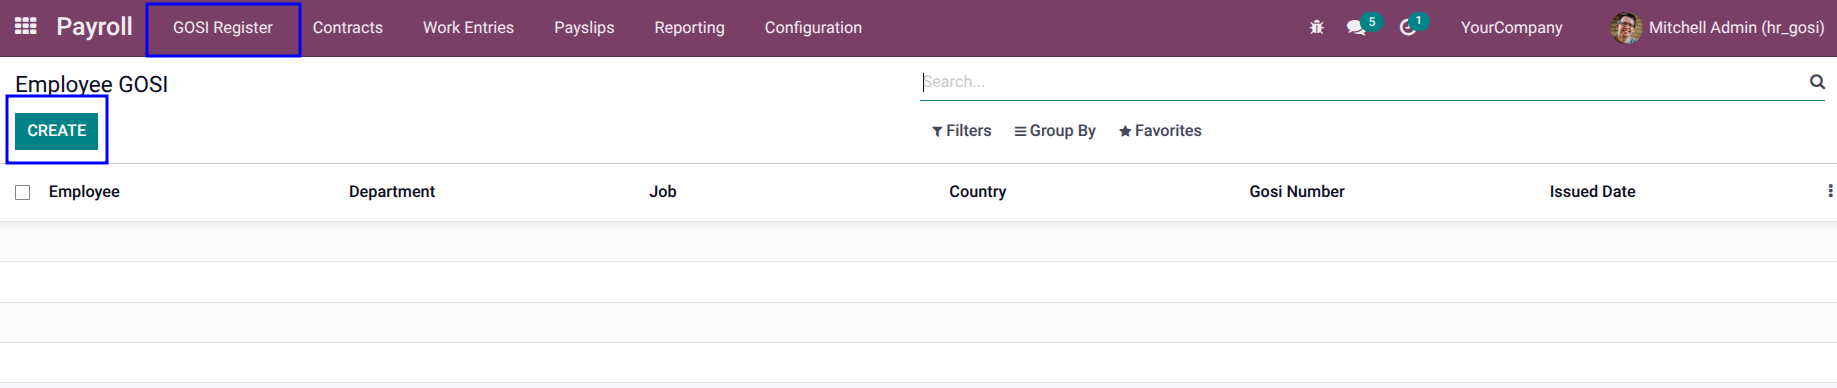The height and width of the screenshot is (388, 1837).
Task: Open the conversations chat icon
Action: tap(1356, 27)
